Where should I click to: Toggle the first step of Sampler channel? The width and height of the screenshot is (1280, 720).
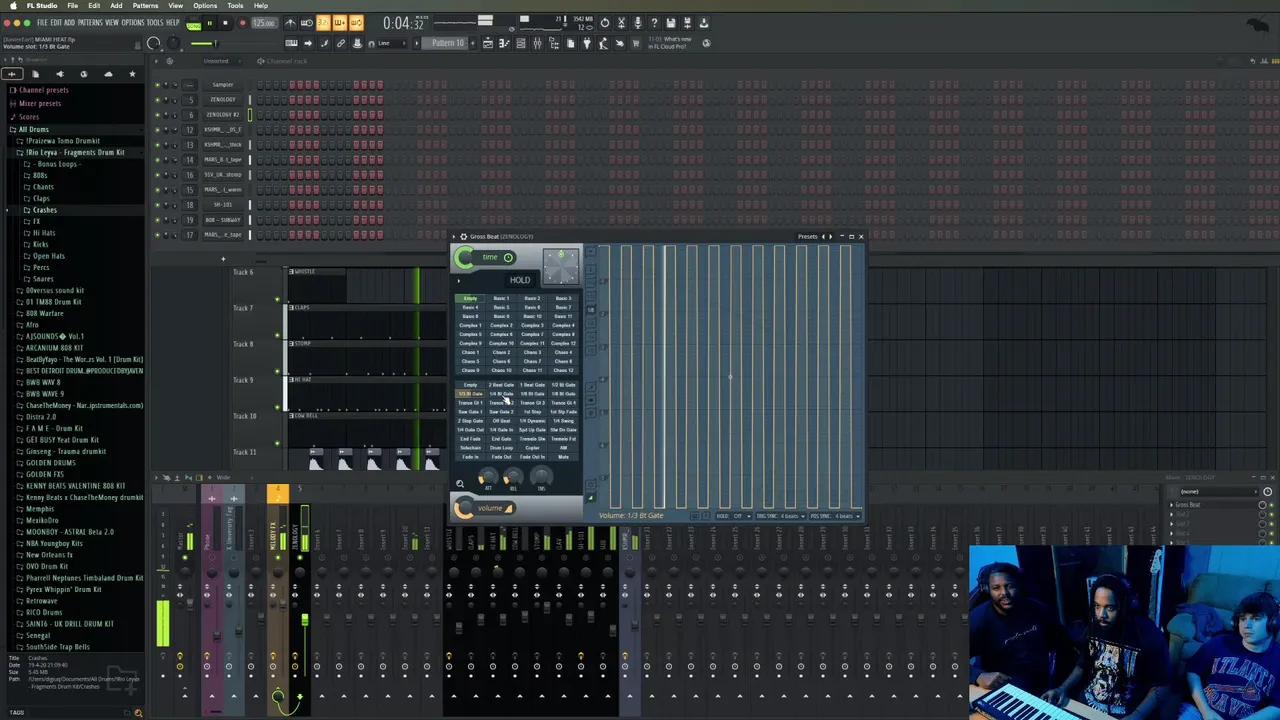pos(260,85)
